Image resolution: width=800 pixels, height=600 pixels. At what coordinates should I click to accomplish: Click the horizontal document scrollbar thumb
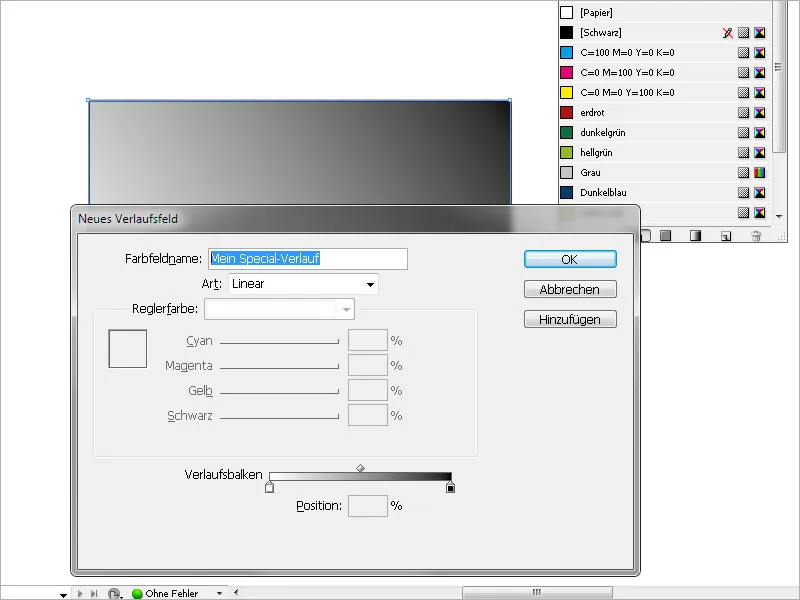(x=537, y=592)
